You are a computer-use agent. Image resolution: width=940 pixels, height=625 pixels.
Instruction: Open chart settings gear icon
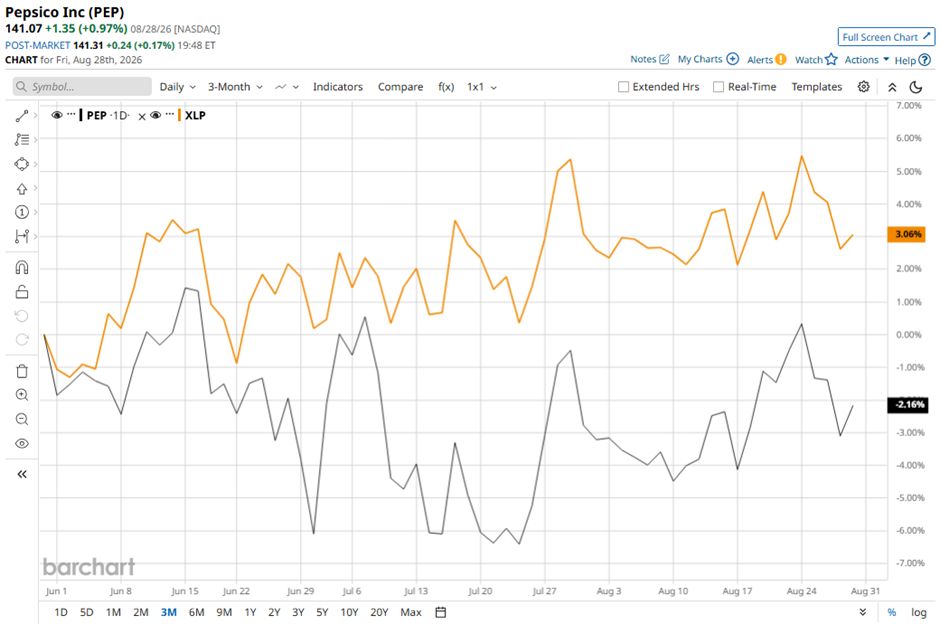coord(863,87)
